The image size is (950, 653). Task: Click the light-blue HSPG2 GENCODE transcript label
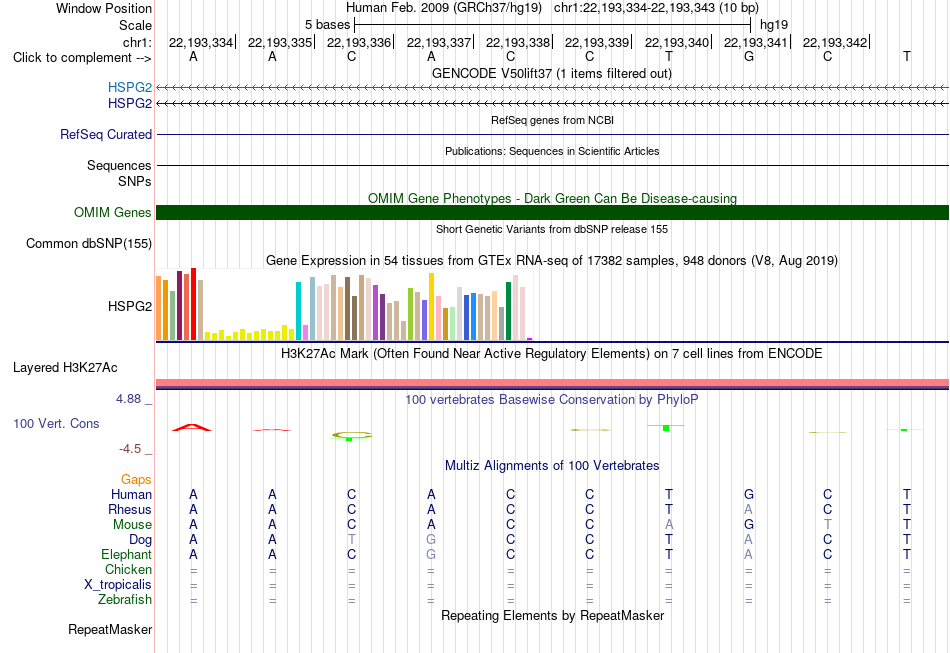point(130,87)
